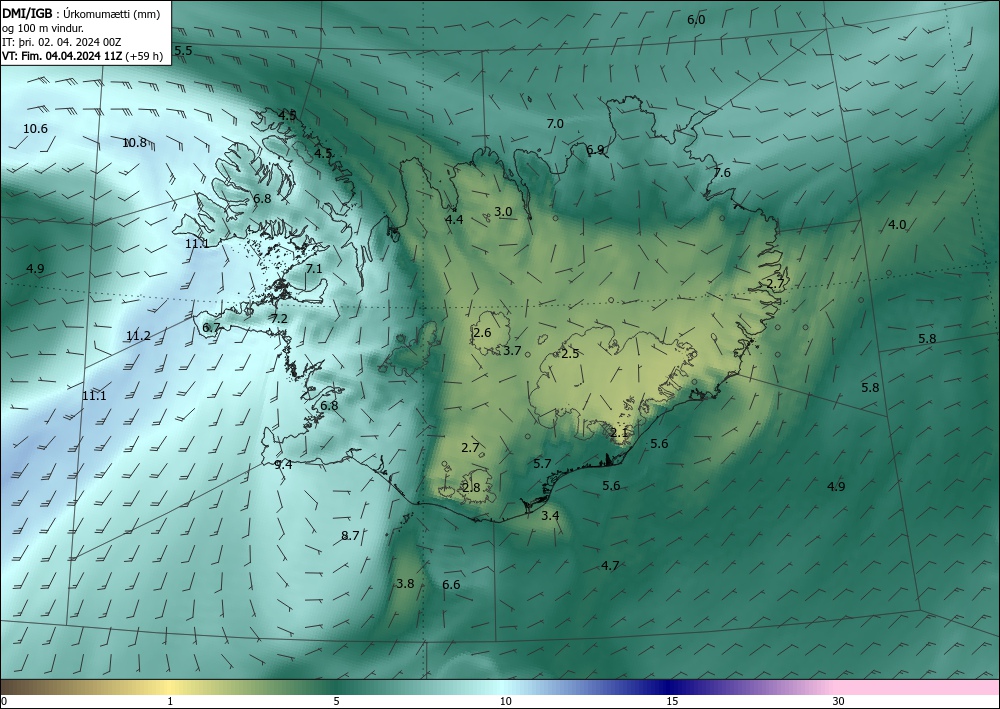Click the 4.0 value label
Image resolution: width=1000 pixels, height=709 pixels.
897,224
